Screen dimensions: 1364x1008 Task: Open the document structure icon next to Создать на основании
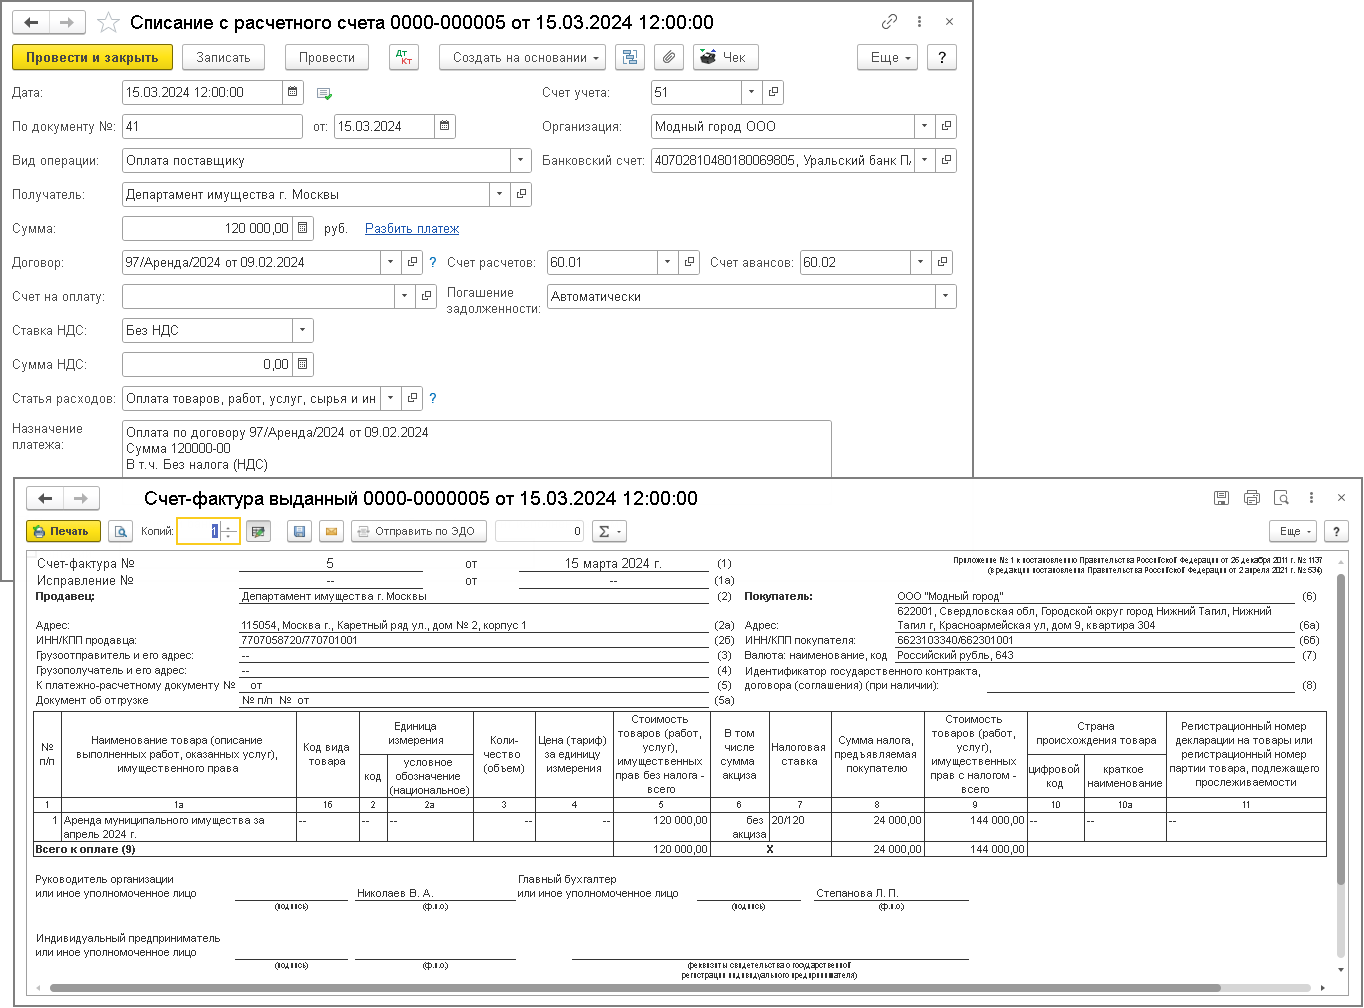630,58
